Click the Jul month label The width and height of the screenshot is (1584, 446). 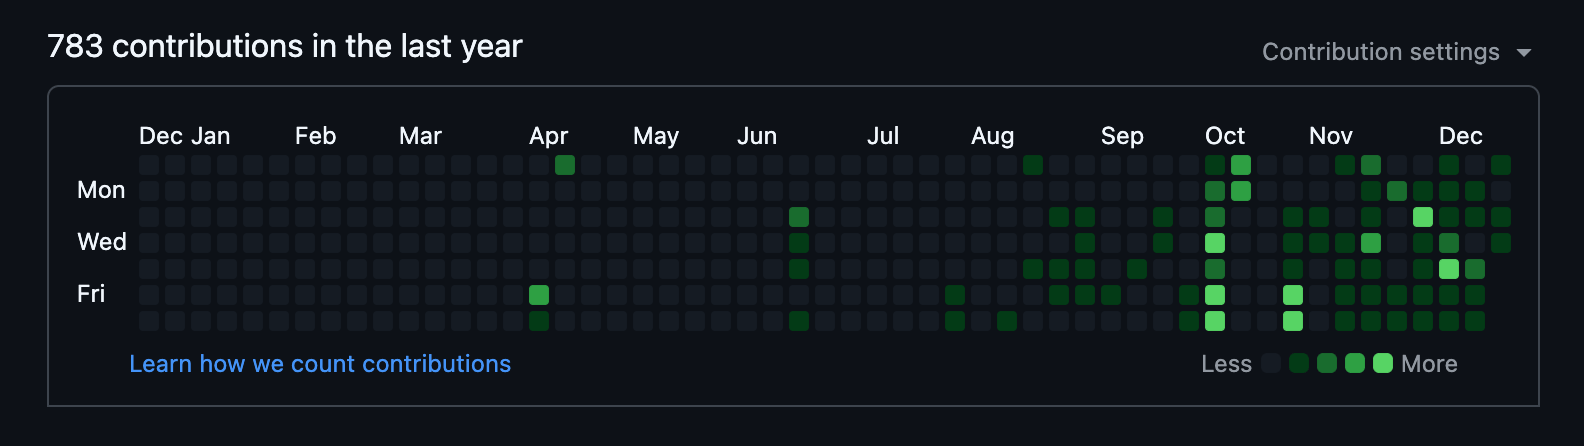pos(883,136)
